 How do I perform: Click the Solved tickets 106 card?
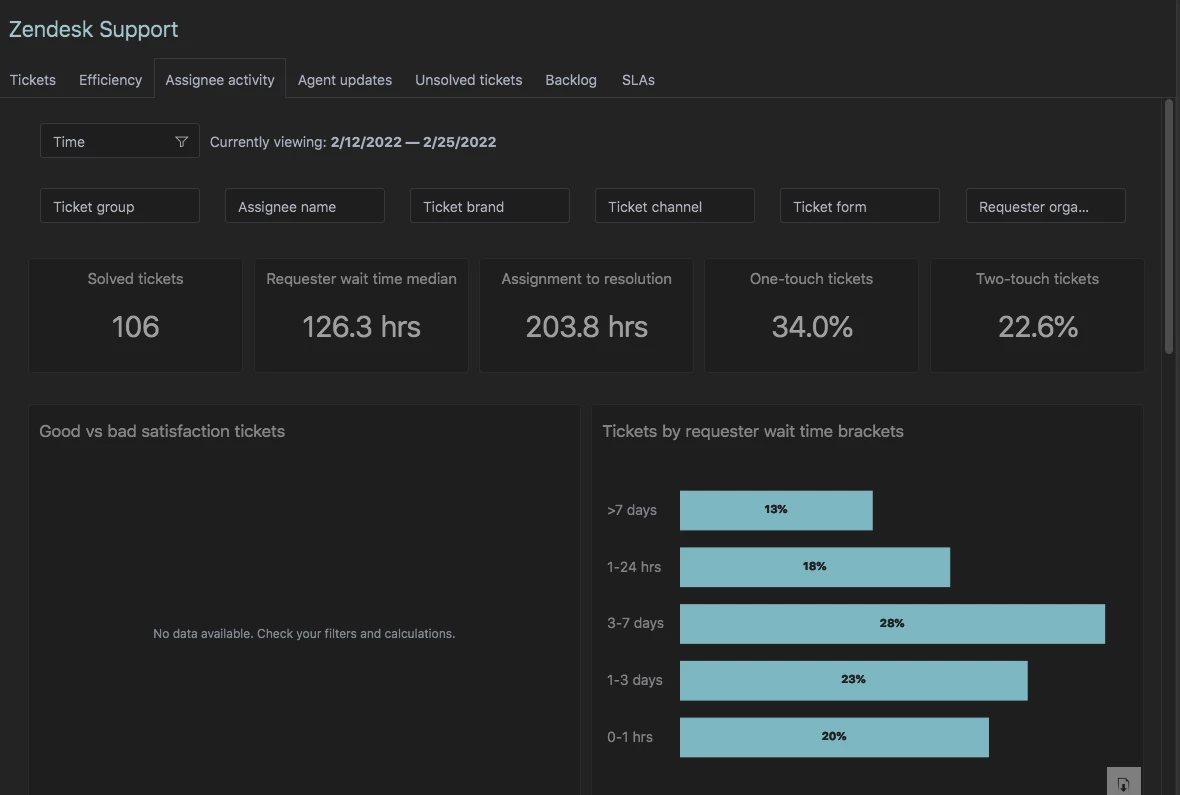[x=135, y=315]
